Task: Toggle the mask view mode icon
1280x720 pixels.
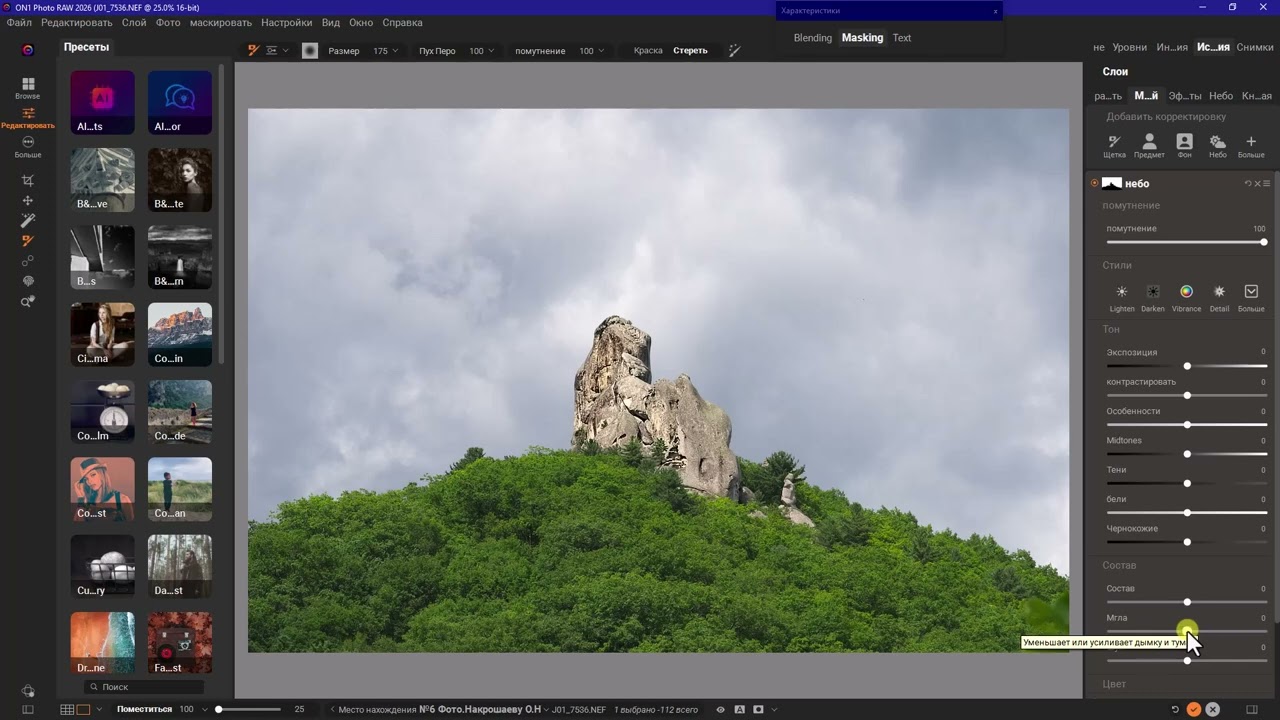Action: 758,710
